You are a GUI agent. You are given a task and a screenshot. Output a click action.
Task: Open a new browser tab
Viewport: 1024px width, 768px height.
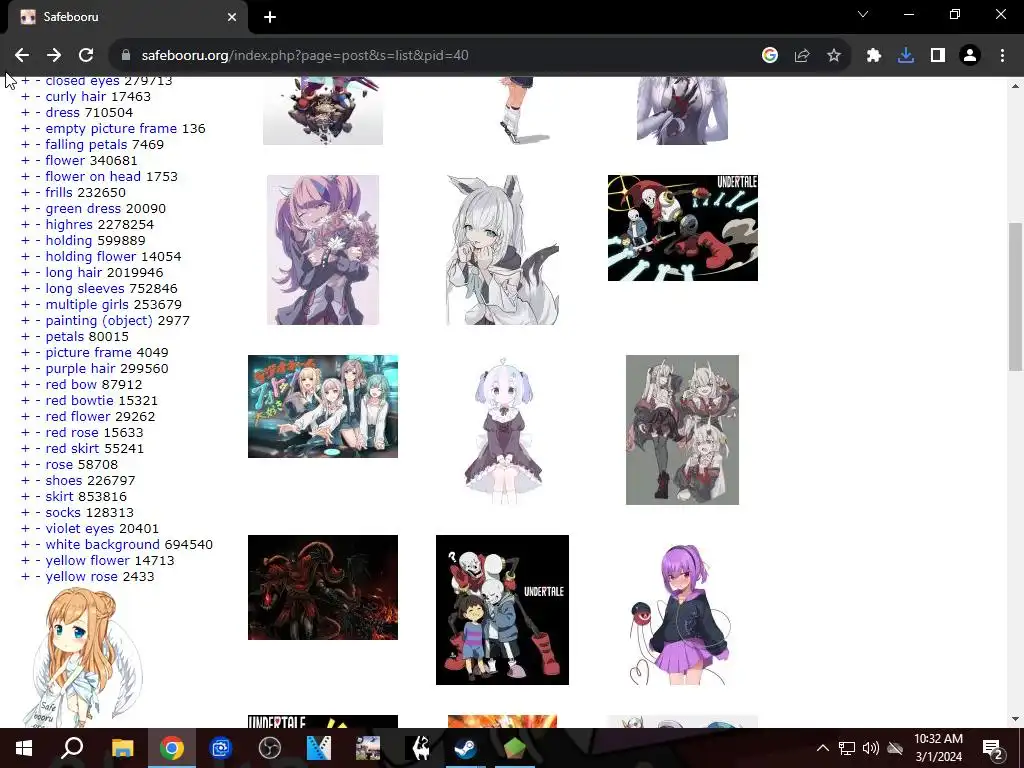pyautogui.click(x=270, y=17)
